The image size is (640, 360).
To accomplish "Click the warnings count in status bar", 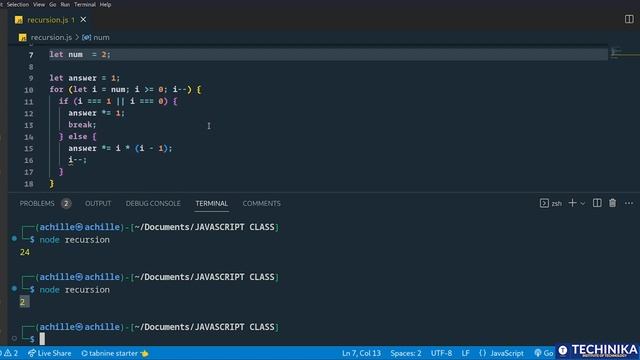I will (11, 353).
